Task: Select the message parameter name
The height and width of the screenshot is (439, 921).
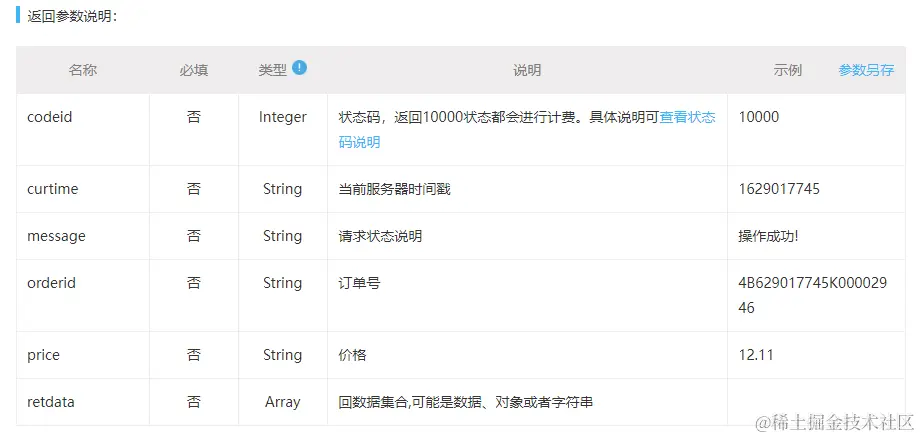Action: coord(56,236)
